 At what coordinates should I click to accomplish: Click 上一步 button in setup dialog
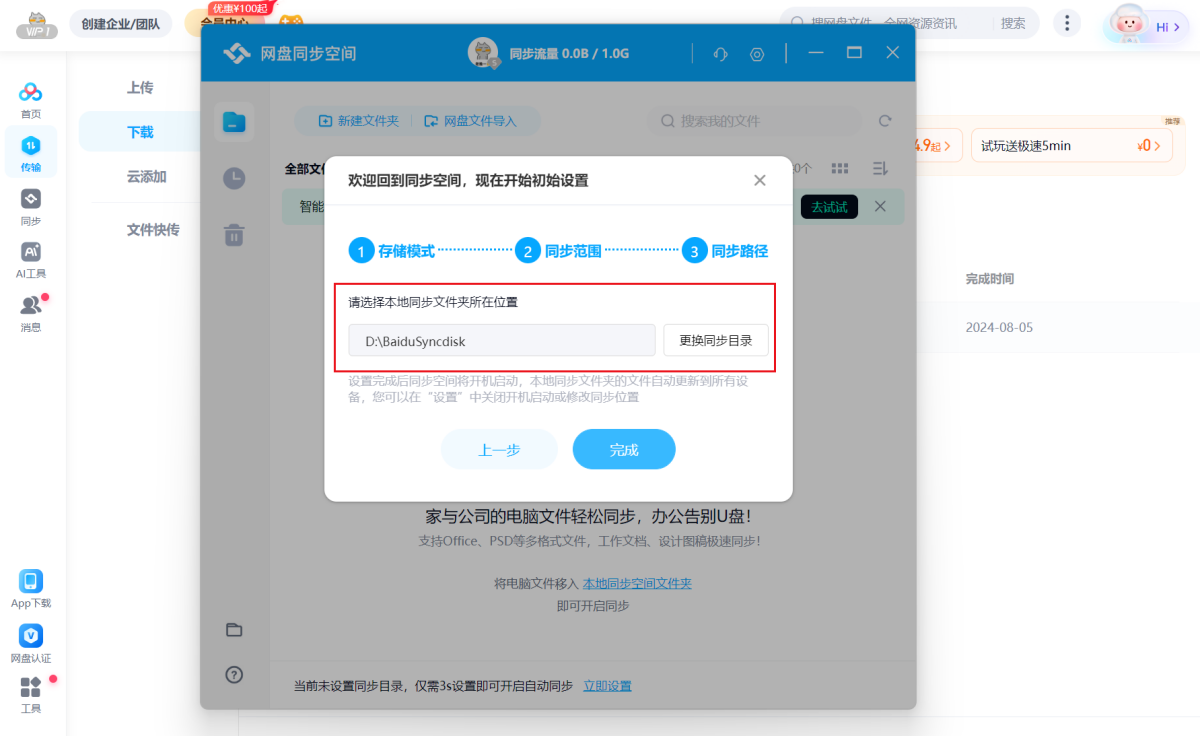[499, 449]
